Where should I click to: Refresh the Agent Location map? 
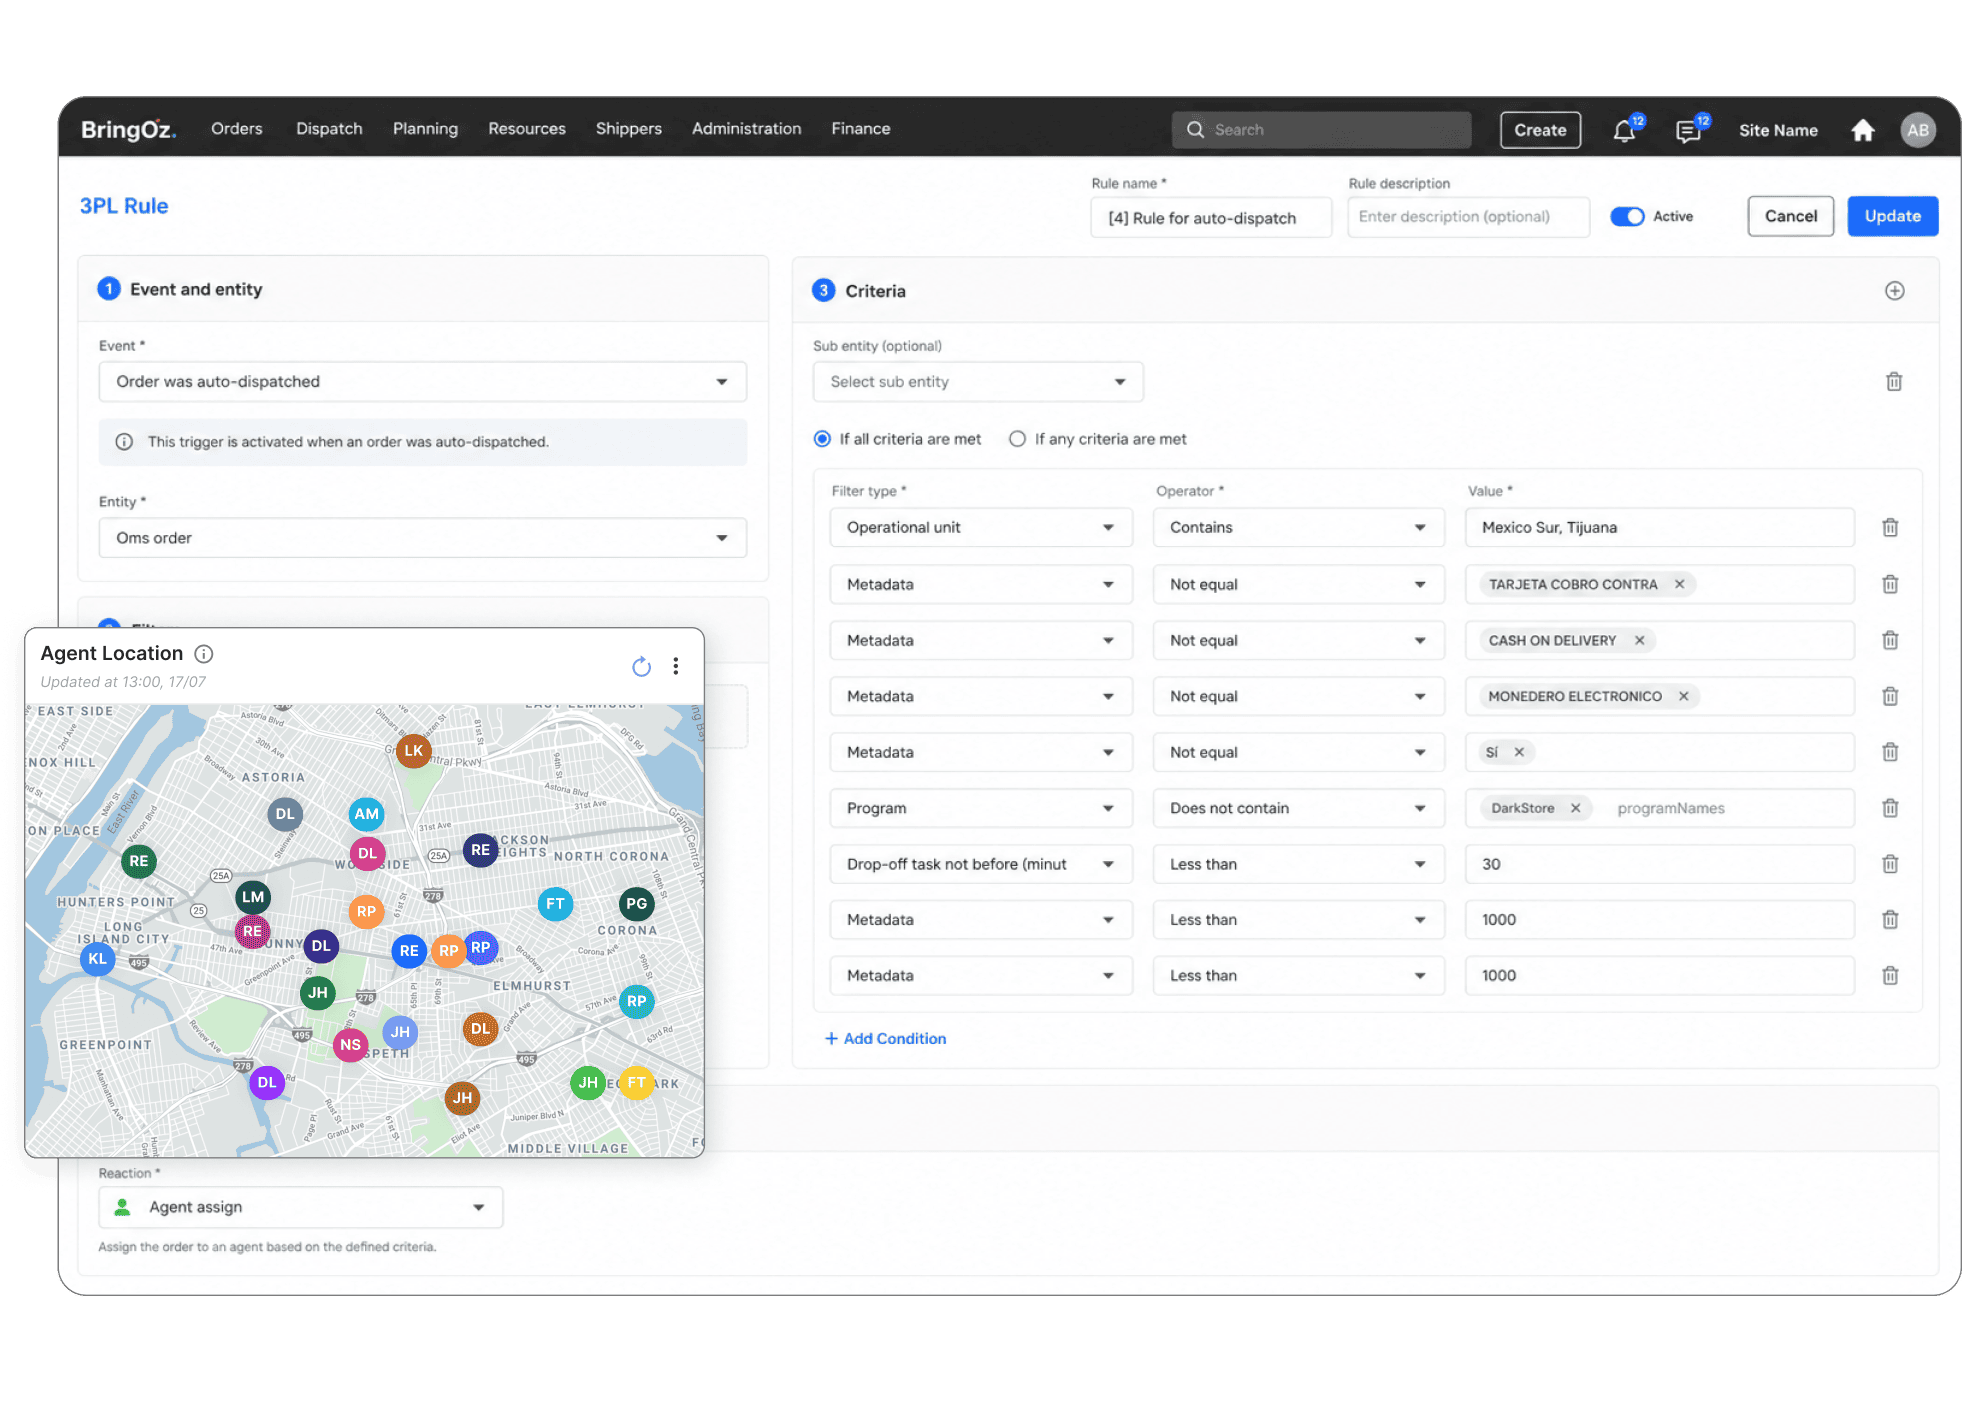pos(641,666)
